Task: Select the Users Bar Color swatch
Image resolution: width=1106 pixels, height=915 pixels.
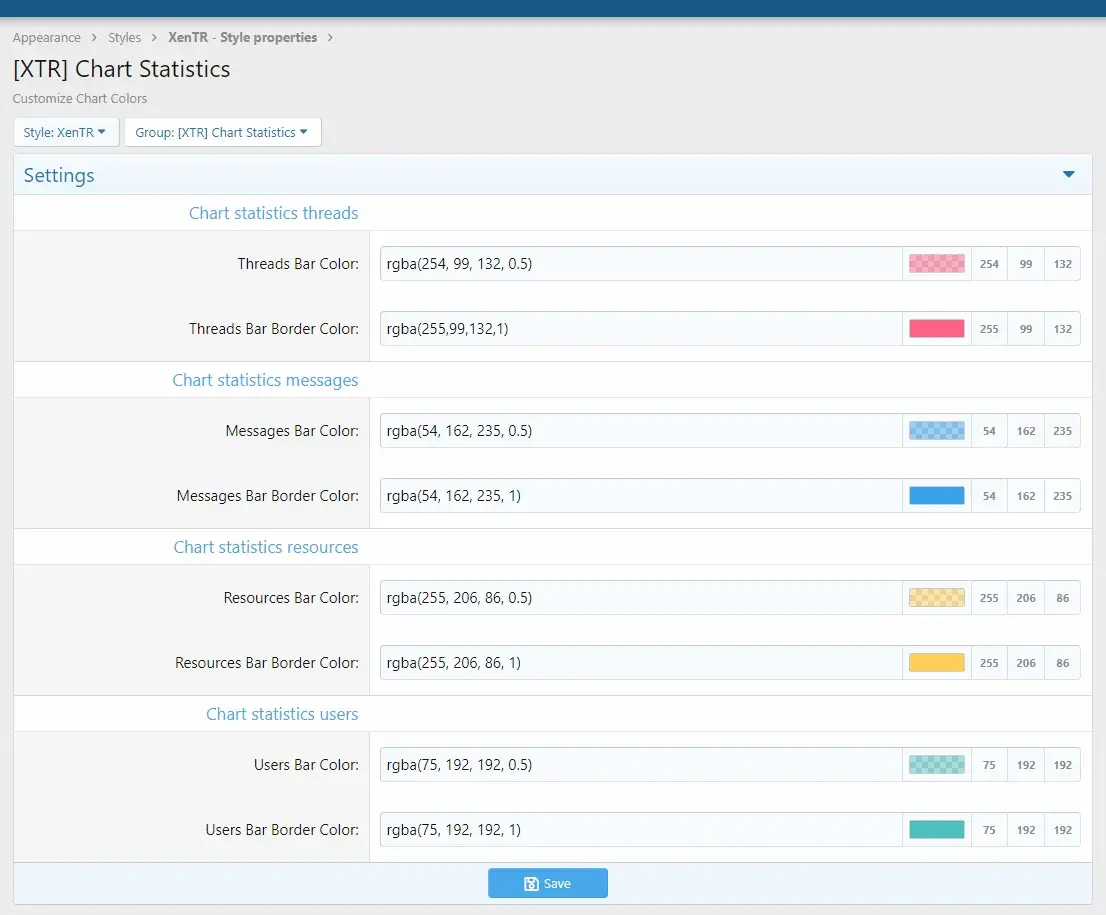Action: [936, 765]
